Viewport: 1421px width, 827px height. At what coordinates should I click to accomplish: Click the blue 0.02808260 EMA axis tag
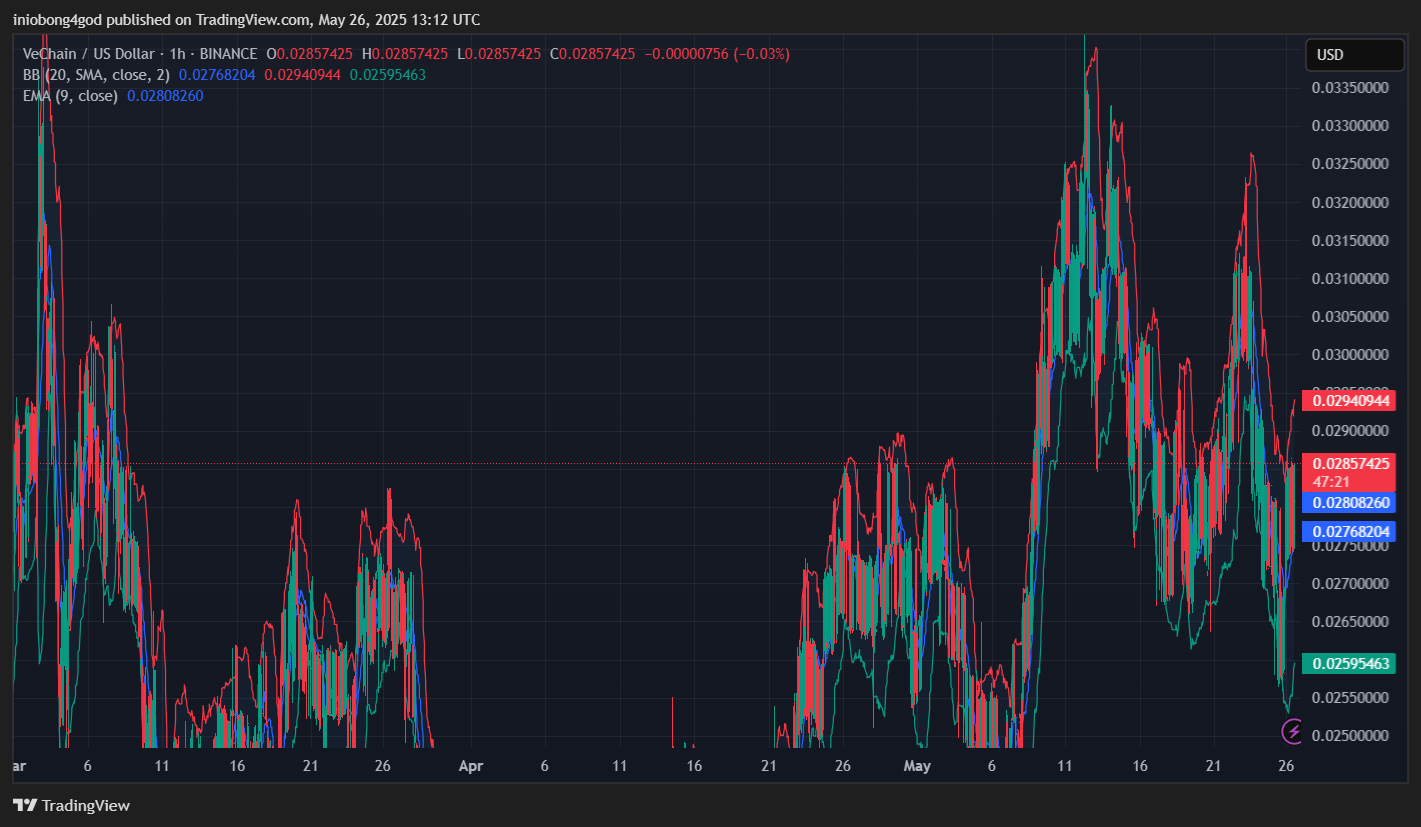(1351, 503)
